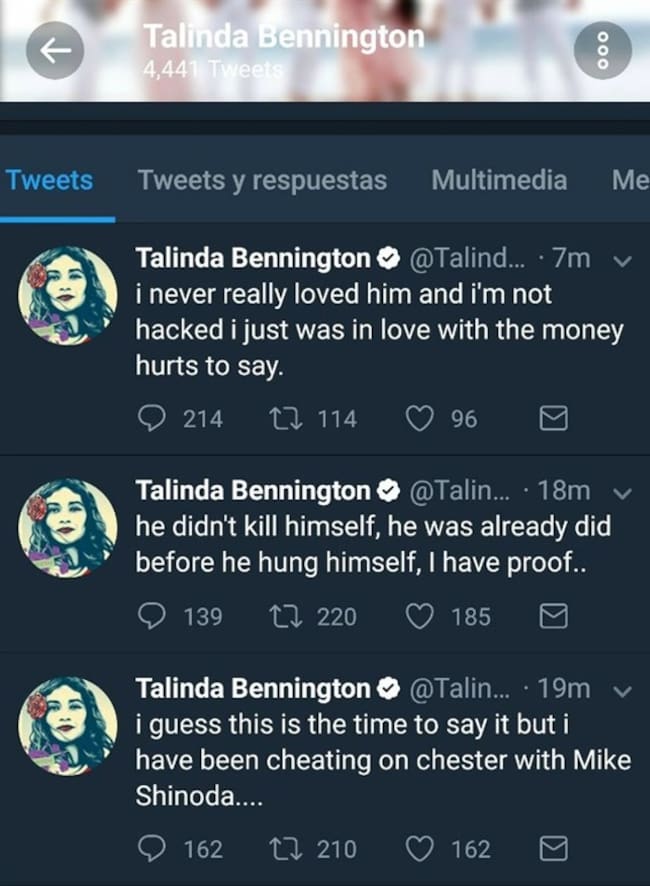The height and width of the screenshot is (886, 650).
Task: Share the 7m tweet via message
Action: (553, 419)
